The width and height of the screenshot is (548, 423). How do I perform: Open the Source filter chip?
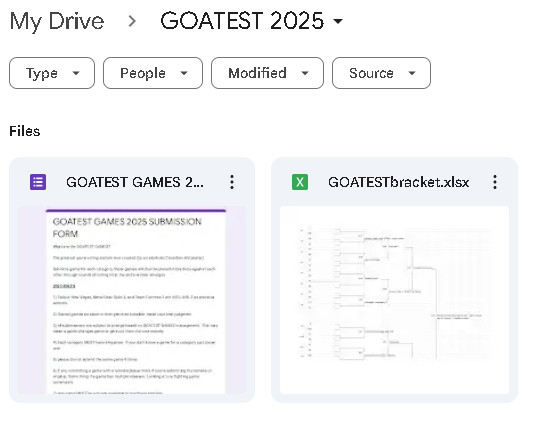(x=381, y=73)
